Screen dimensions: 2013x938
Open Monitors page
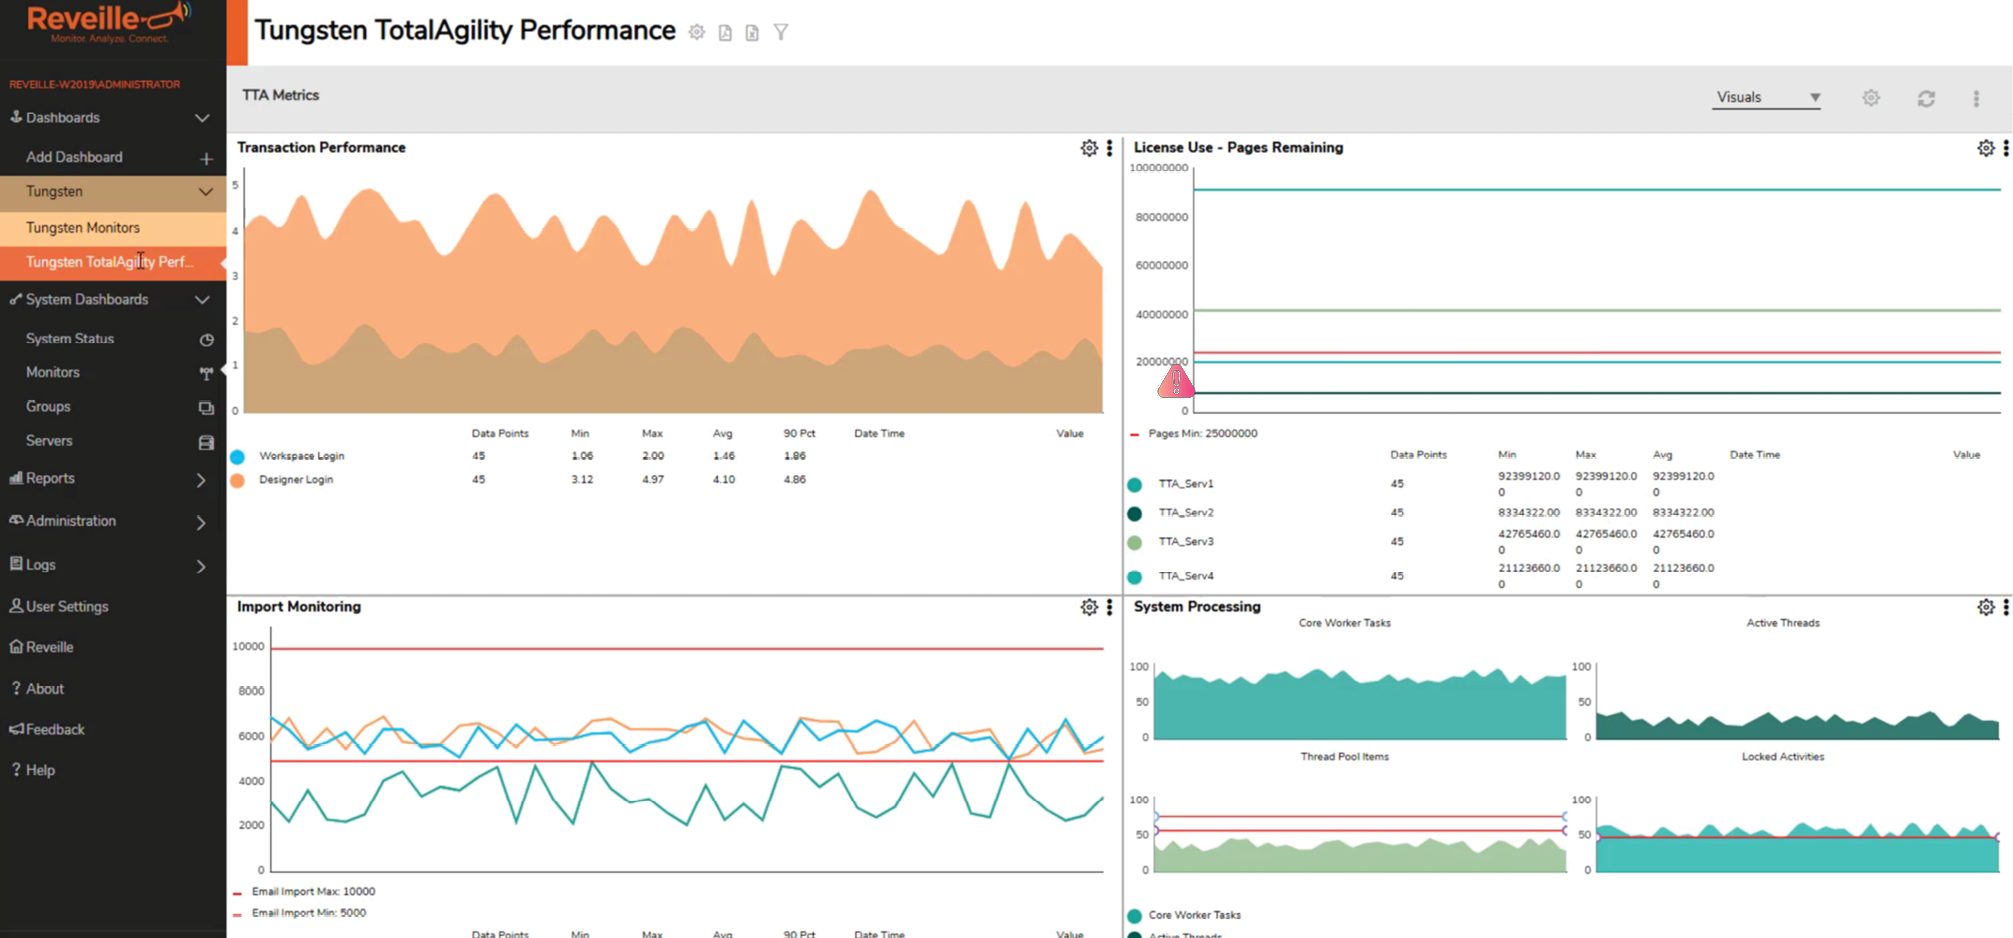(x=53, y=372)
